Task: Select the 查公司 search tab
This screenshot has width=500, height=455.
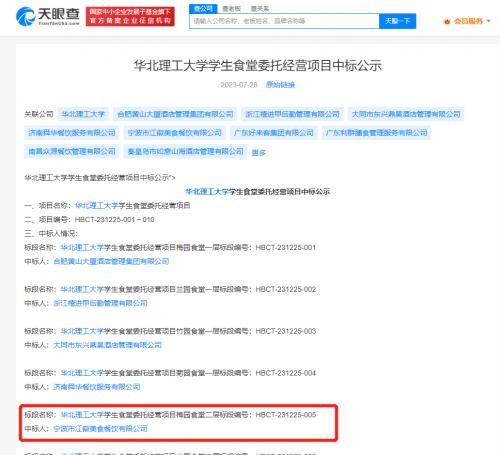Action: tap(203, 9)
